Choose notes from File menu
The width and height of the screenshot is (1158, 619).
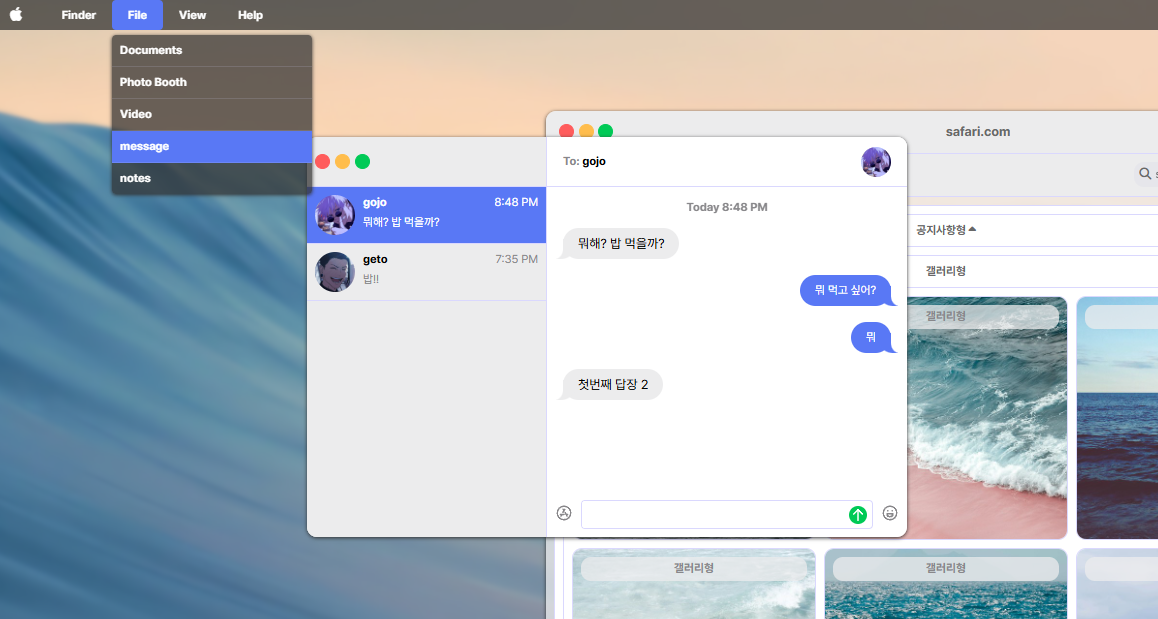coord(212,178)
